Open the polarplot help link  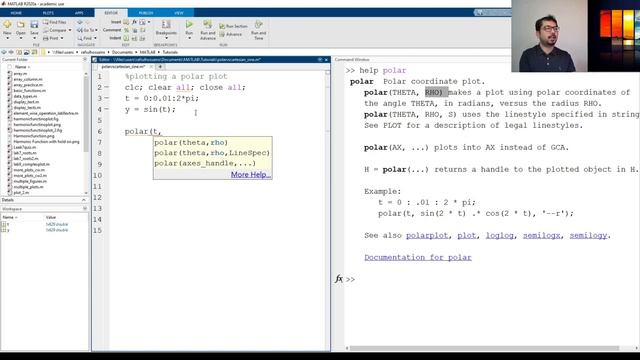(x=427, y=236)
